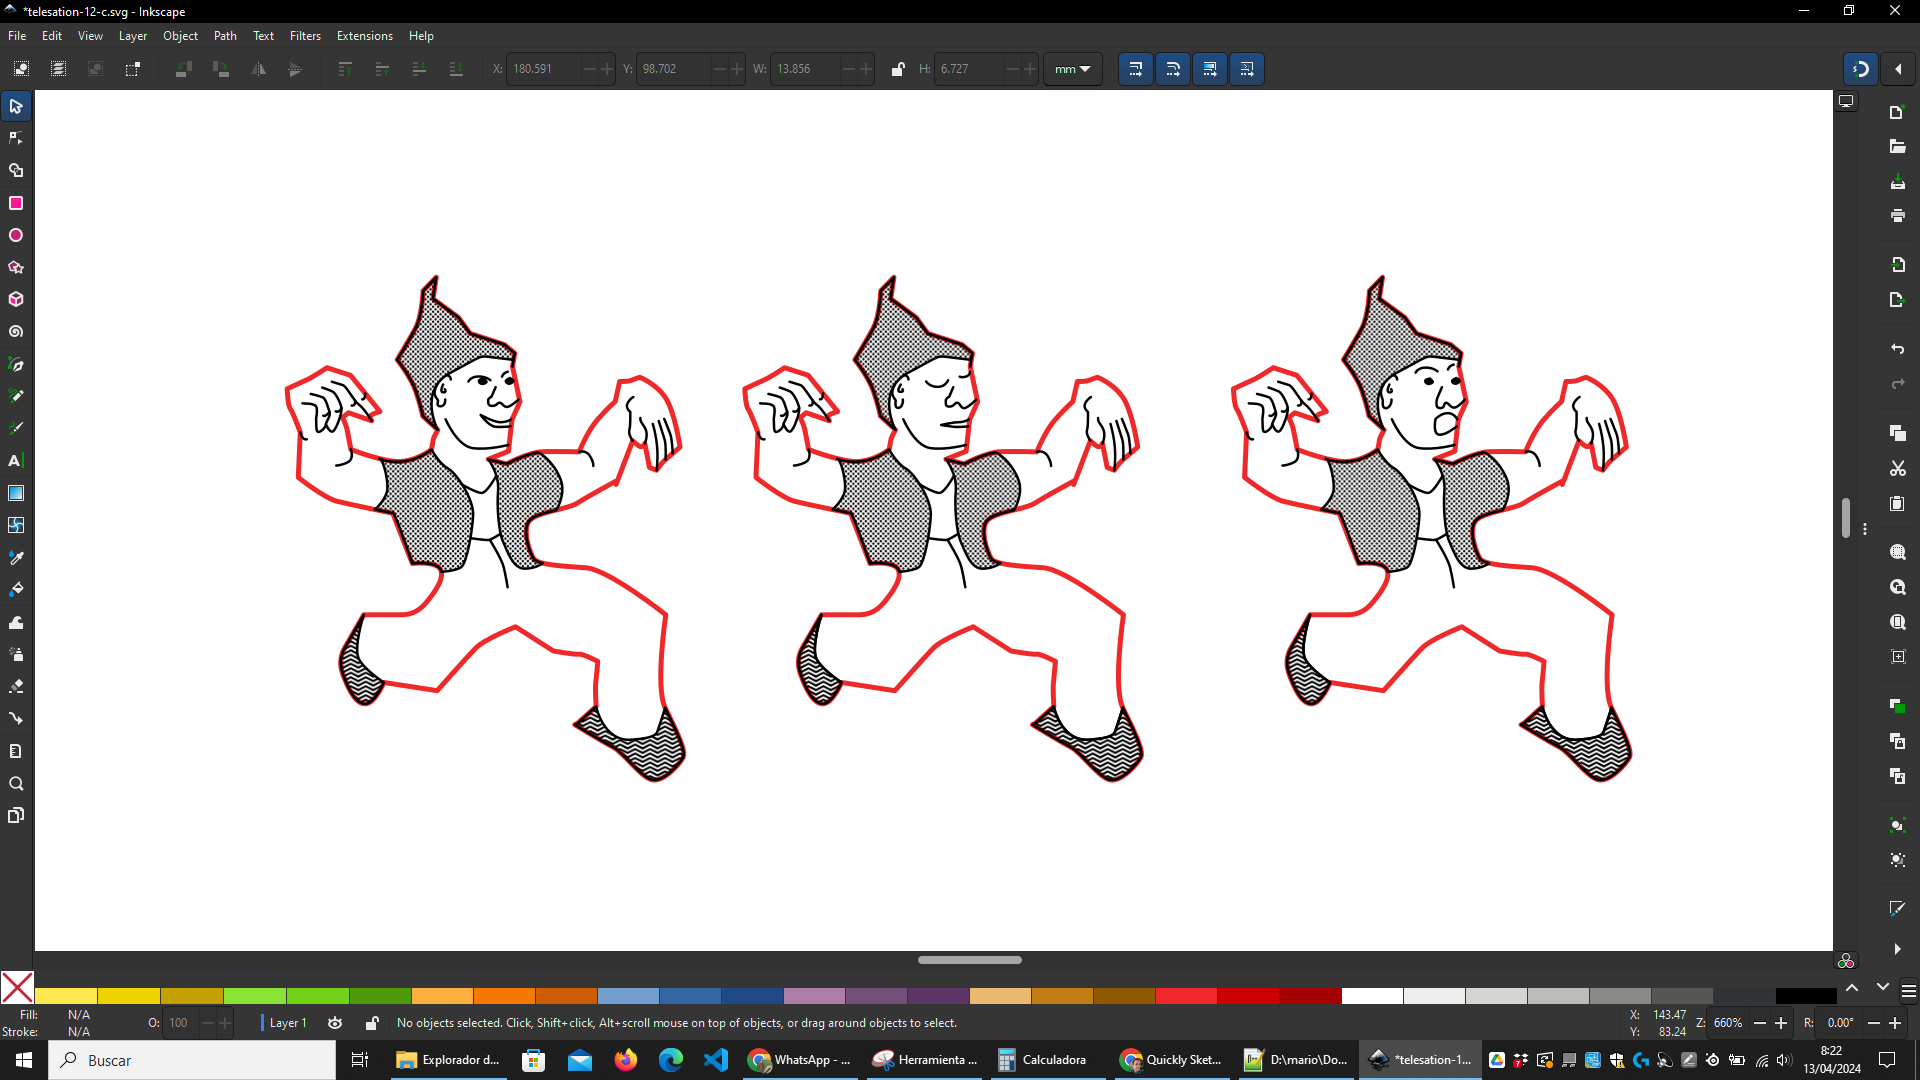The image size is (1920, 1080).
Task: Open Calculadora from the taskbar
Action: click(1044, 1060)
